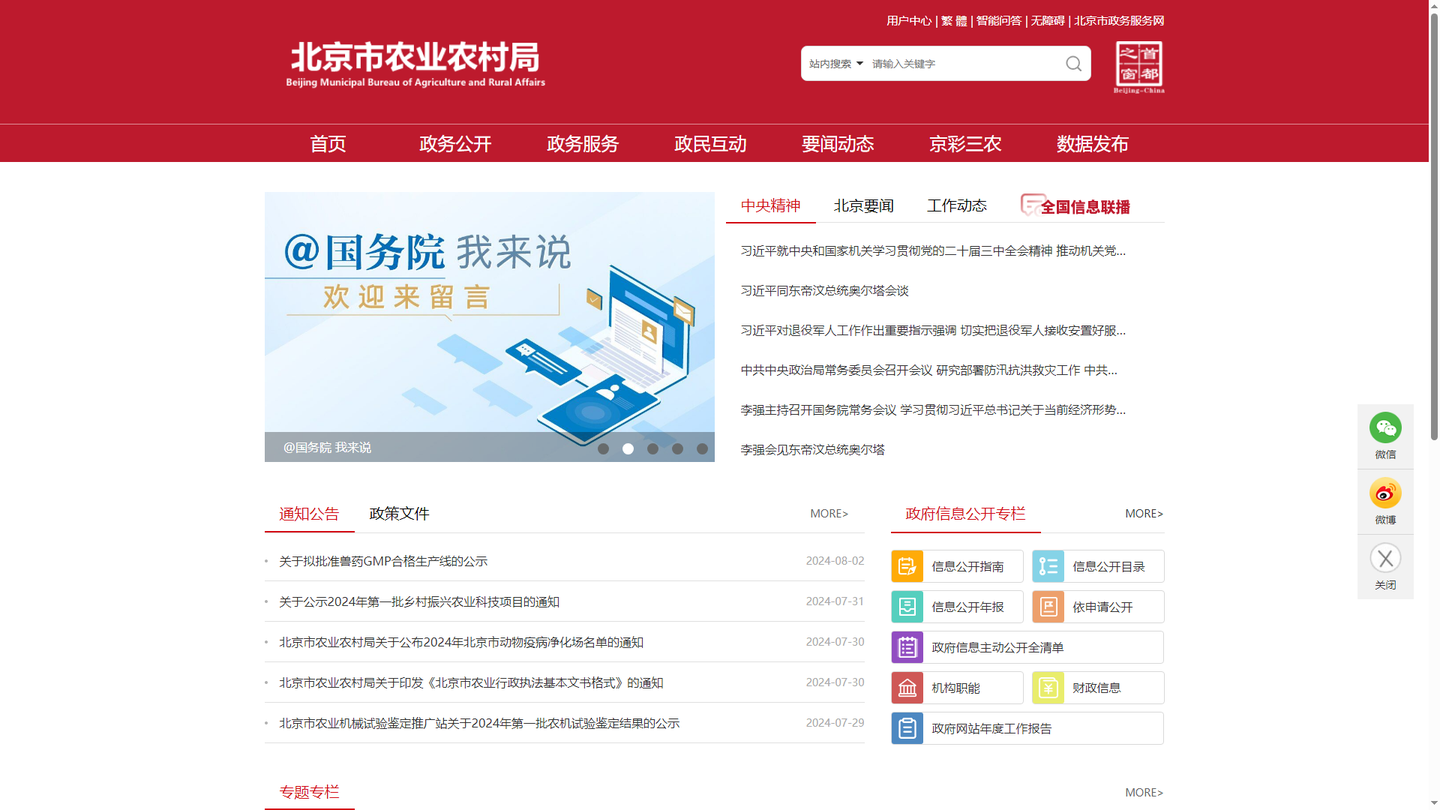Click the 依申请公开 icon
The image size is (1440, 810).
1048,607
